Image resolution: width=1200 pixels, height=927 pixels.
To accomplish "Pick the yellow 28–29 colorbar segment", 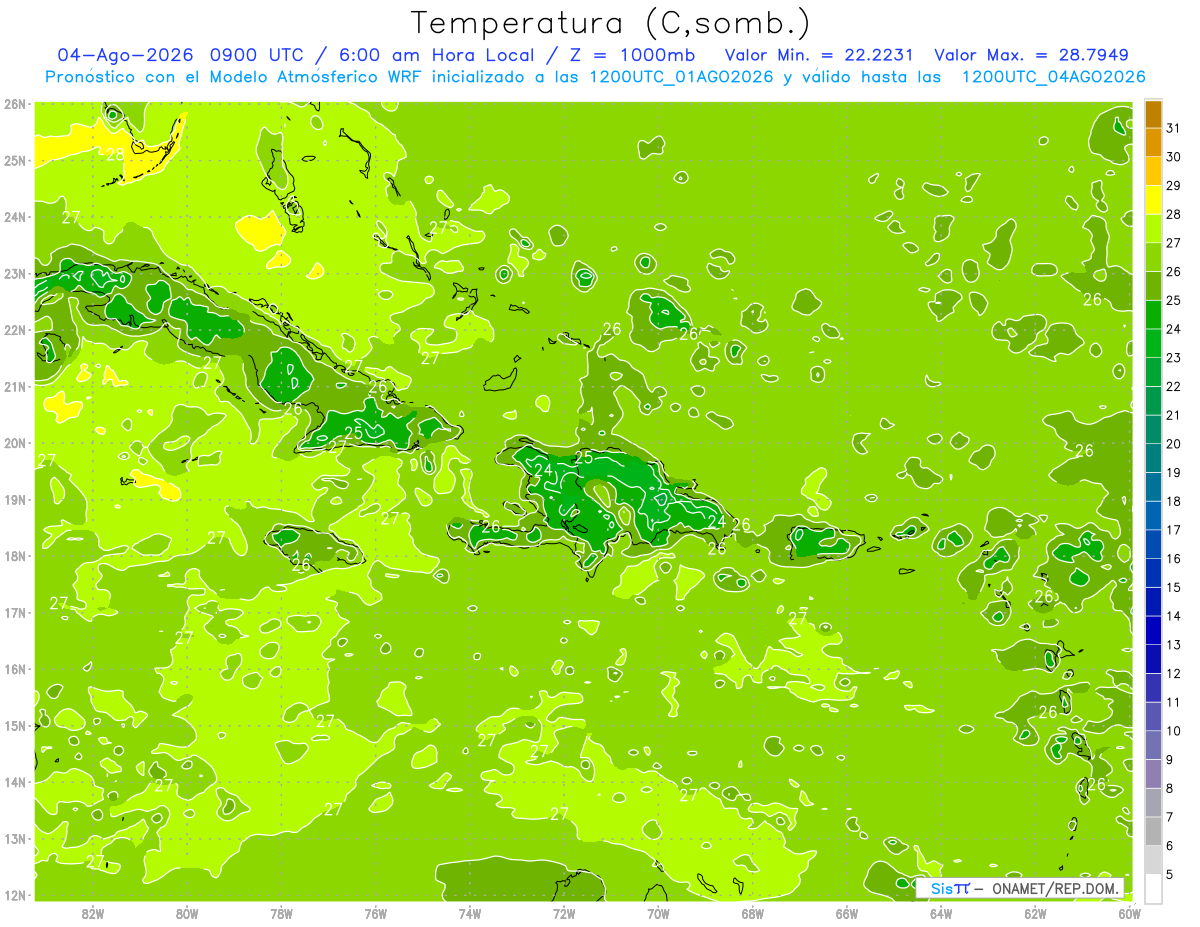I will click(1153, 200).
